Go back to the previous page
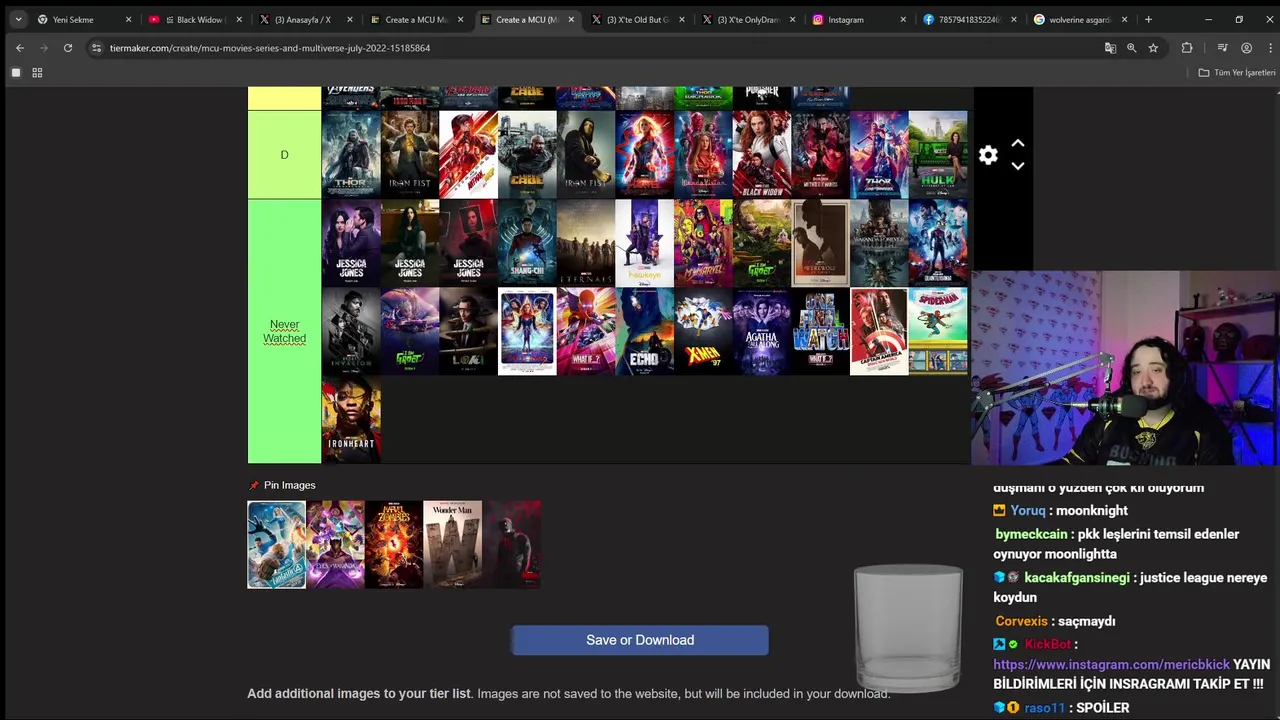This screenshot has height=720, width=1280. click(x=19, y=48)
